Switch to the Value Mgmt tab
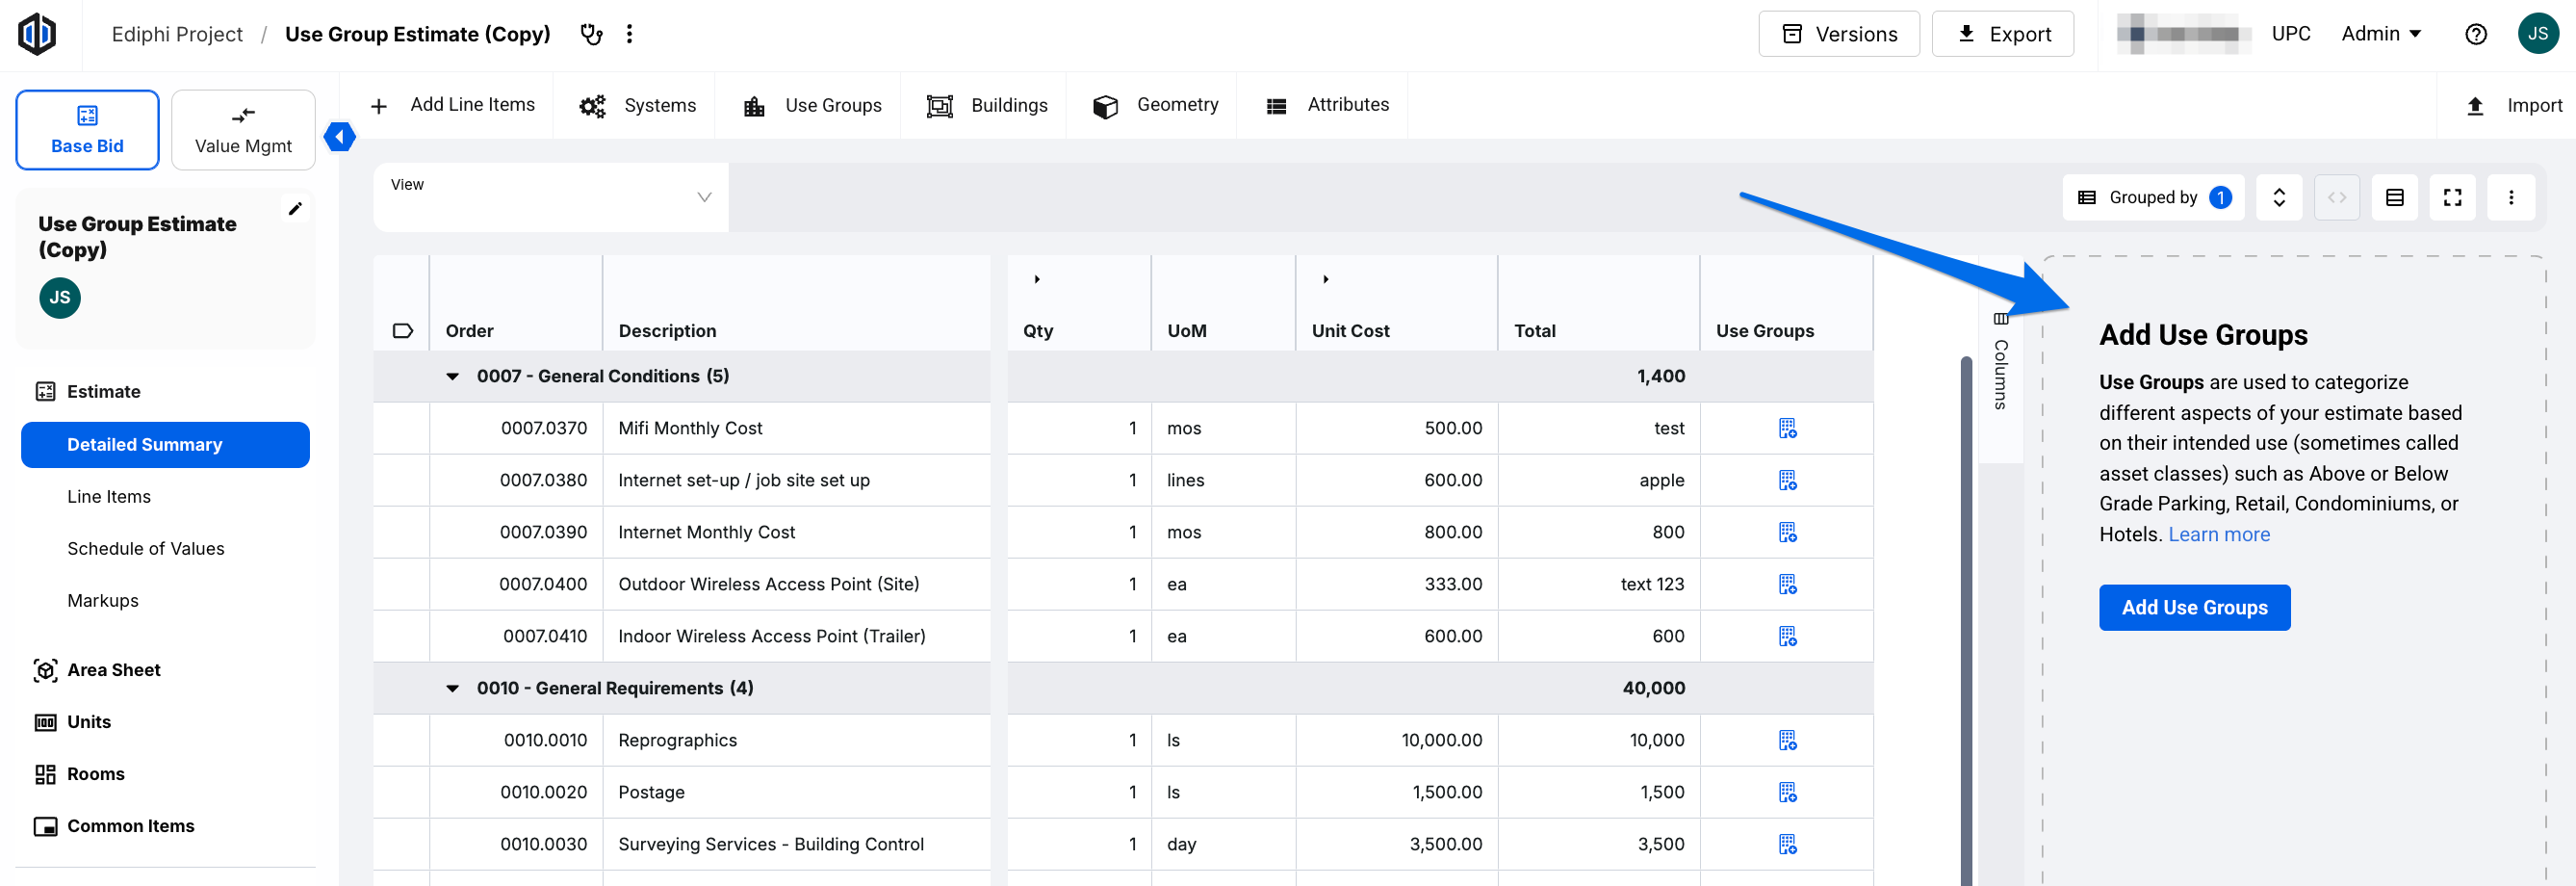The width and height of the screenshot is (2576, 886). [243, 130]
